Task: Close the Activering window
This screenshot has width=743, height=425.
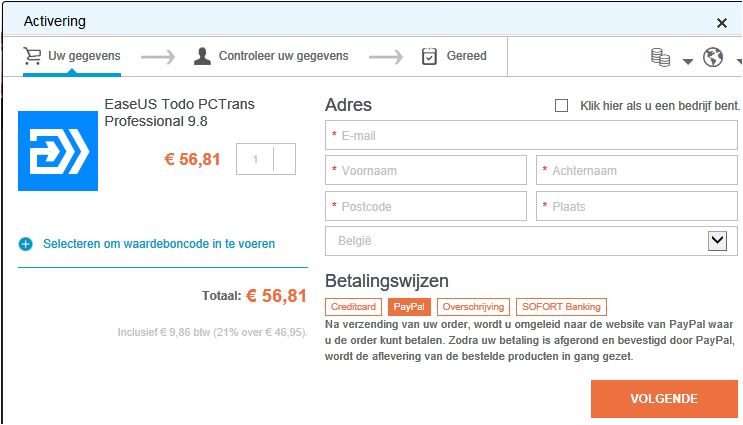Action: pyautogui.click(x=722, y=22)
